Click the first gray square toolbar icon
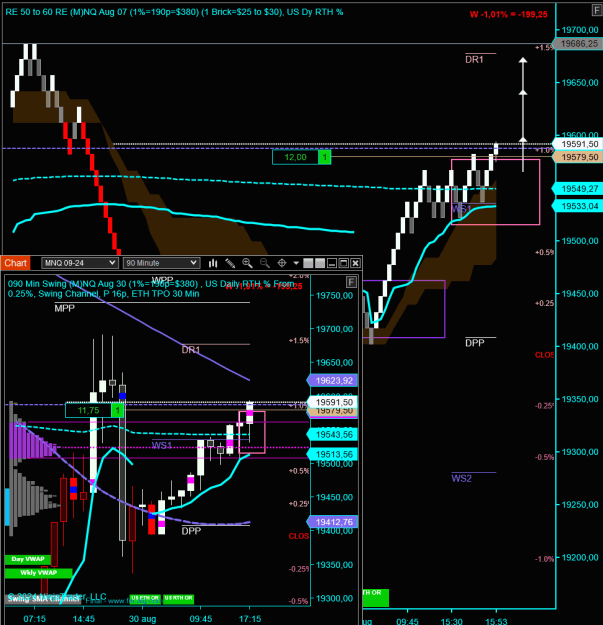 coord(308,263)
